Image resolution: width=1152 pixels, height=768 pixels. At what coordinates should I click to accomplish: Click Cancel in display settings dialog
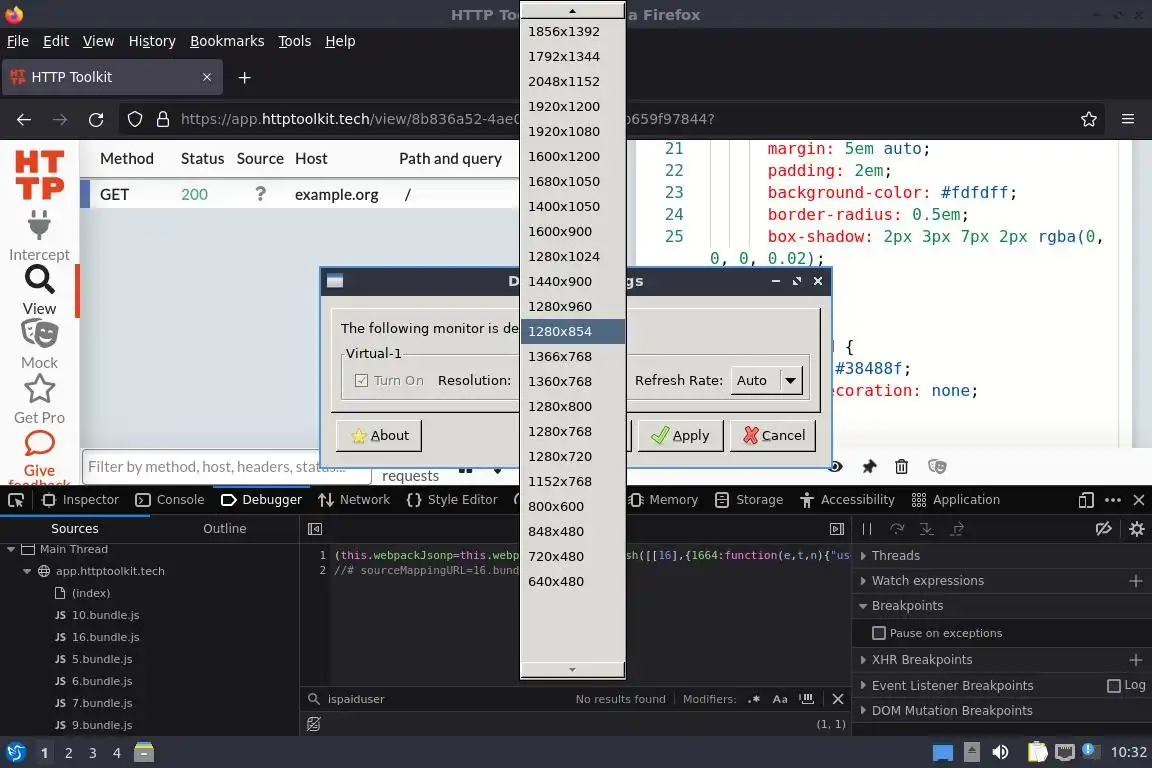point(773,435)
